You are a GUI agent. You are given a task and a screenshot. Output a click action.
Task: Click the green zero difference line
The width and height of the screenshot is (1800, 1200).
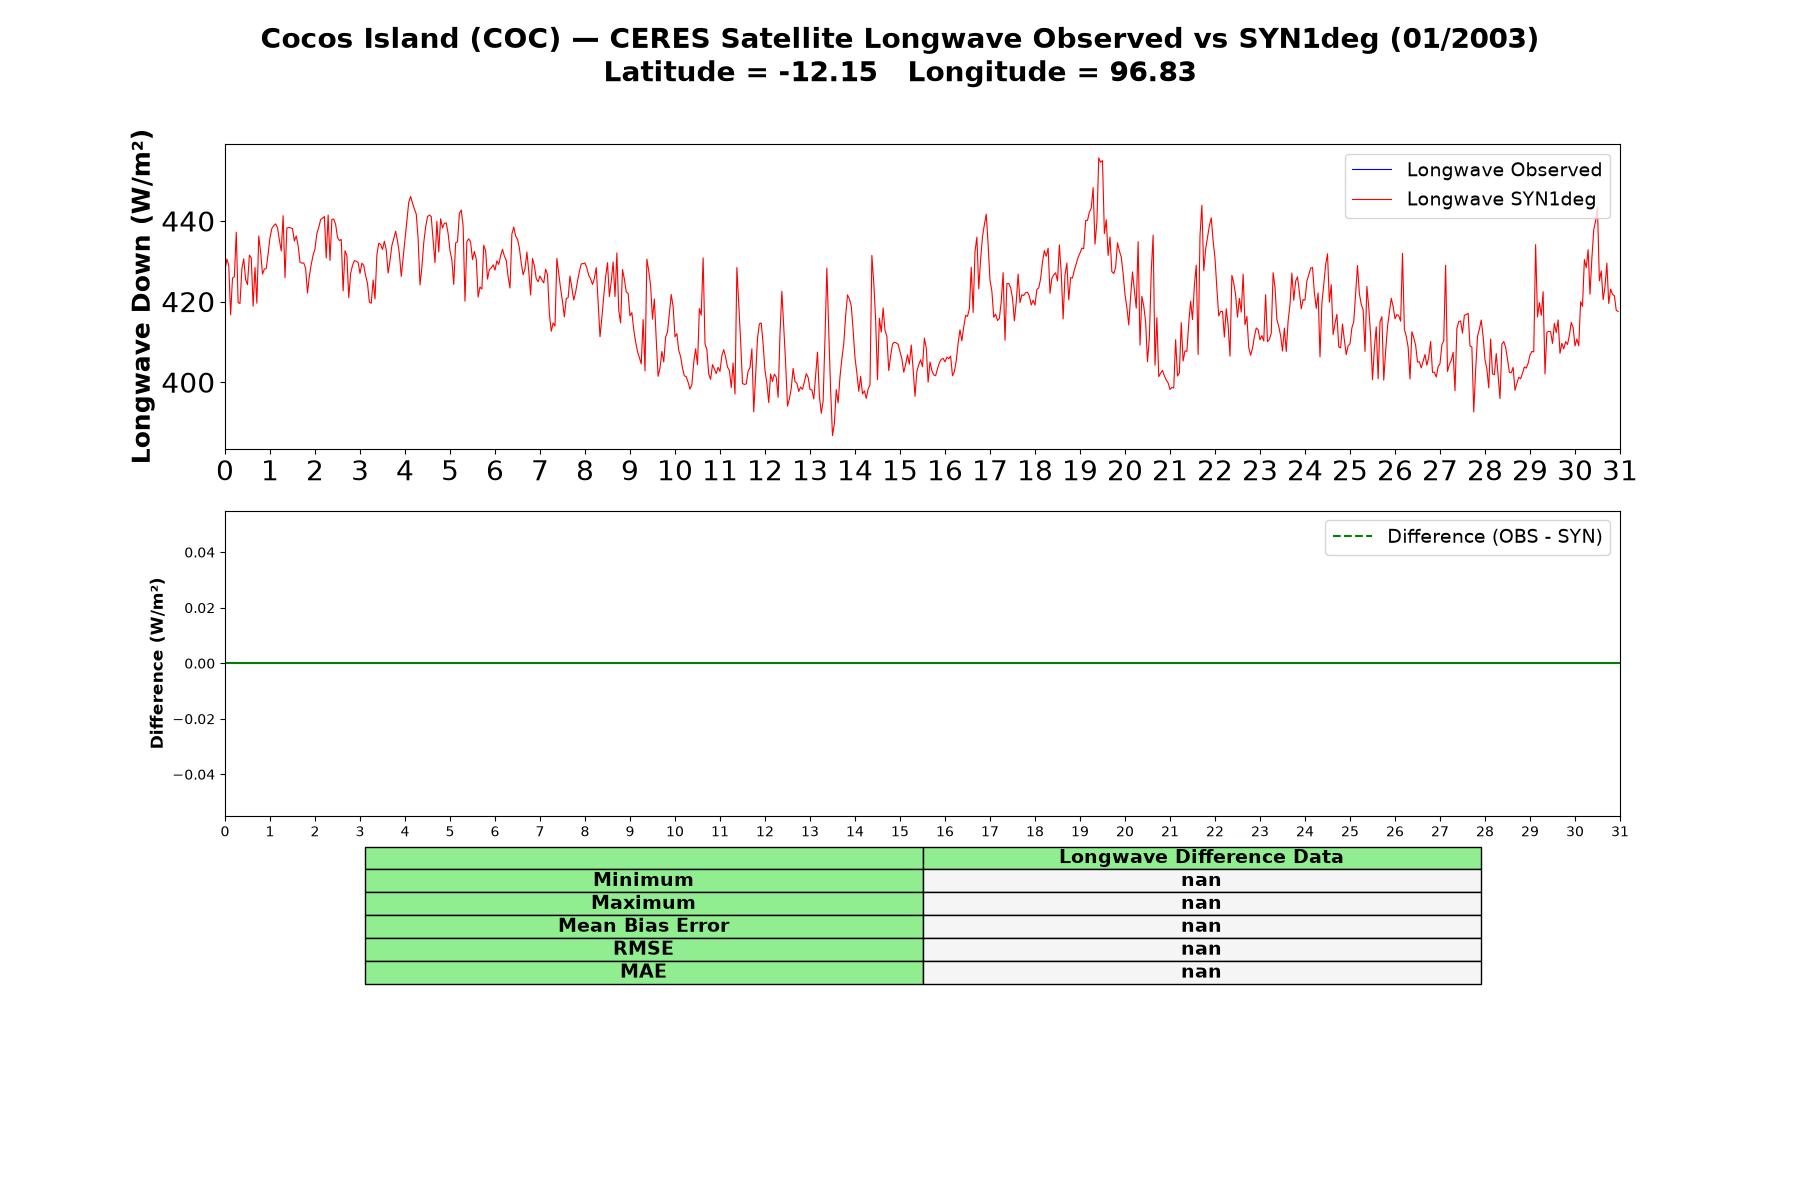click(x=922, y=663)
